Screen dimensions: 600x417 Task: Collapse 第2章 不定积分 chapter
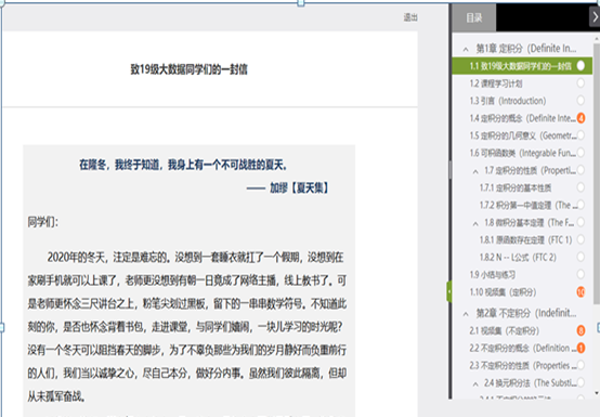464,313
